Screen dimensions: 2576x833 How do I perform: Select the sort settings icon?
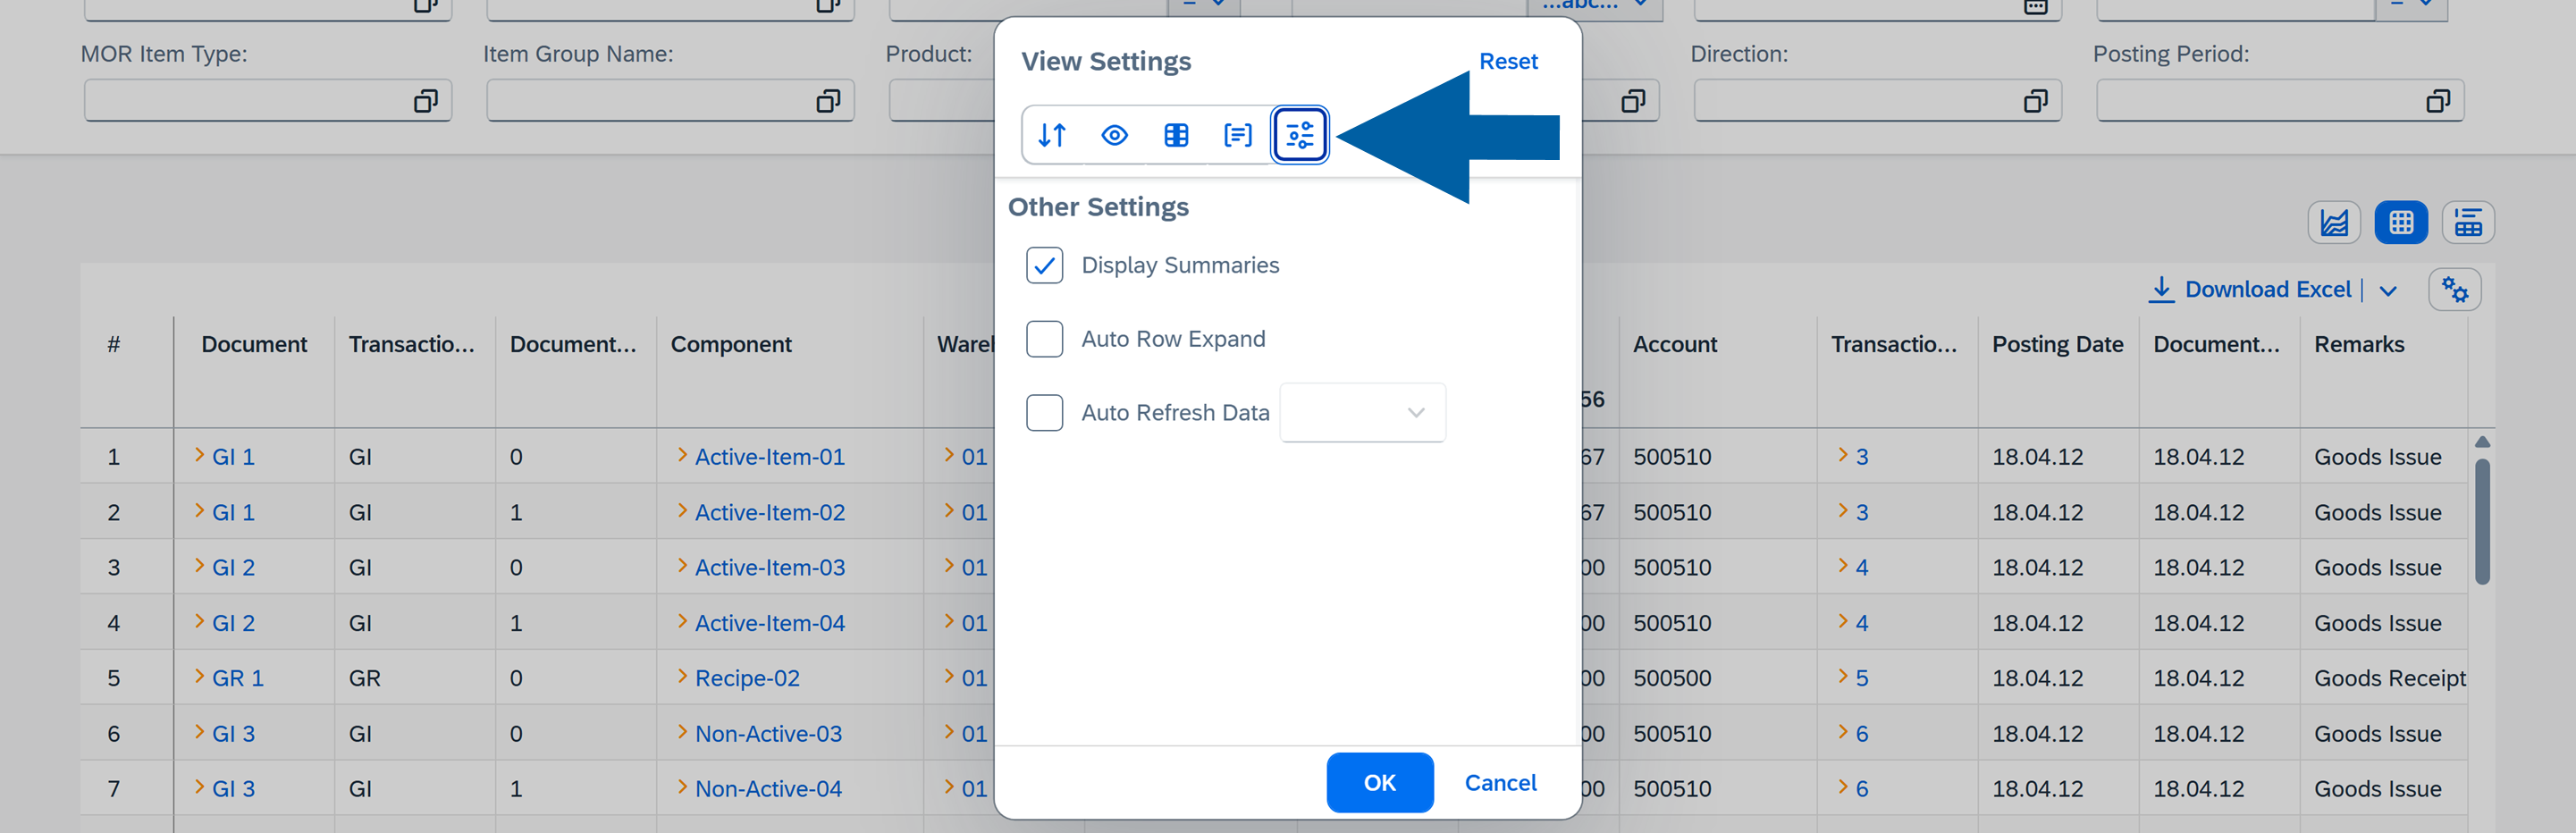[x=1052, y=134]
